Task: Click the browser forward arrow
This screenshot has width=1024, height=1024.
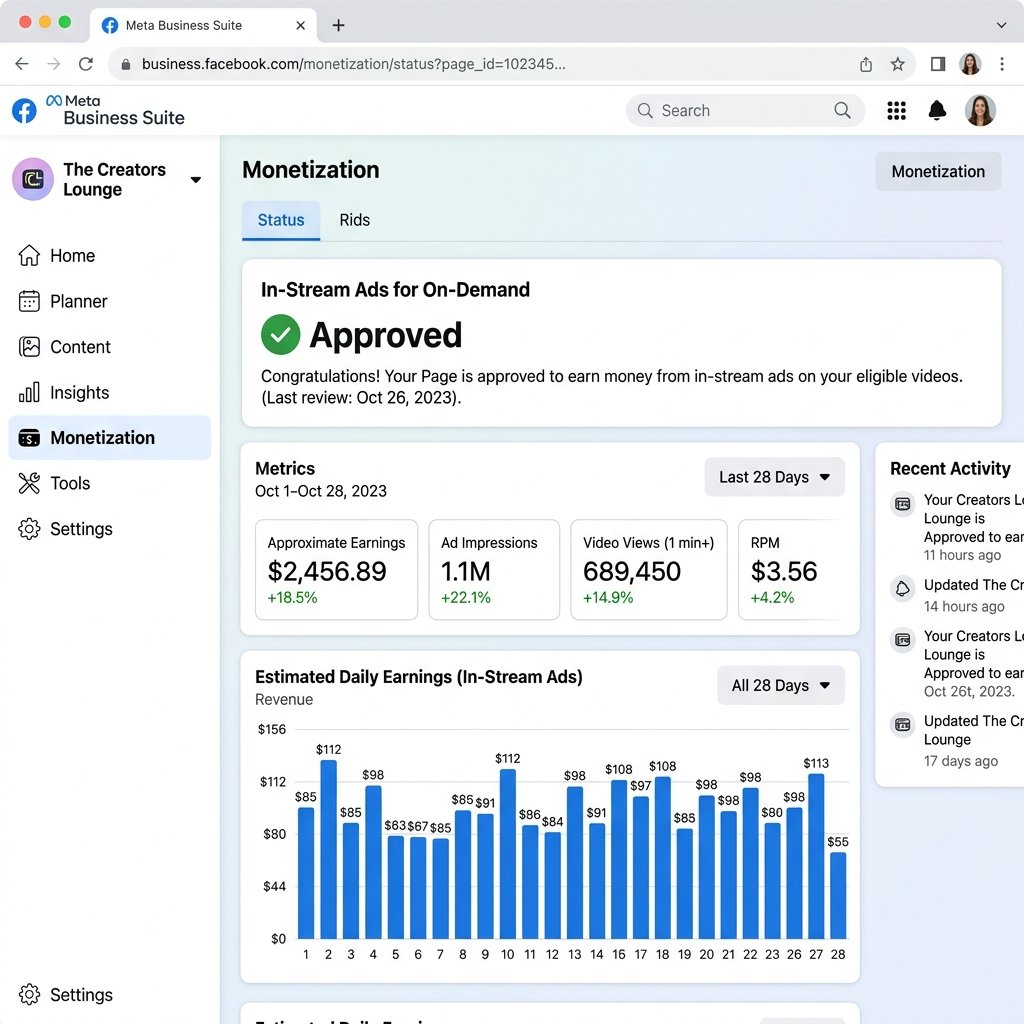Action: (x=54, y=63)
